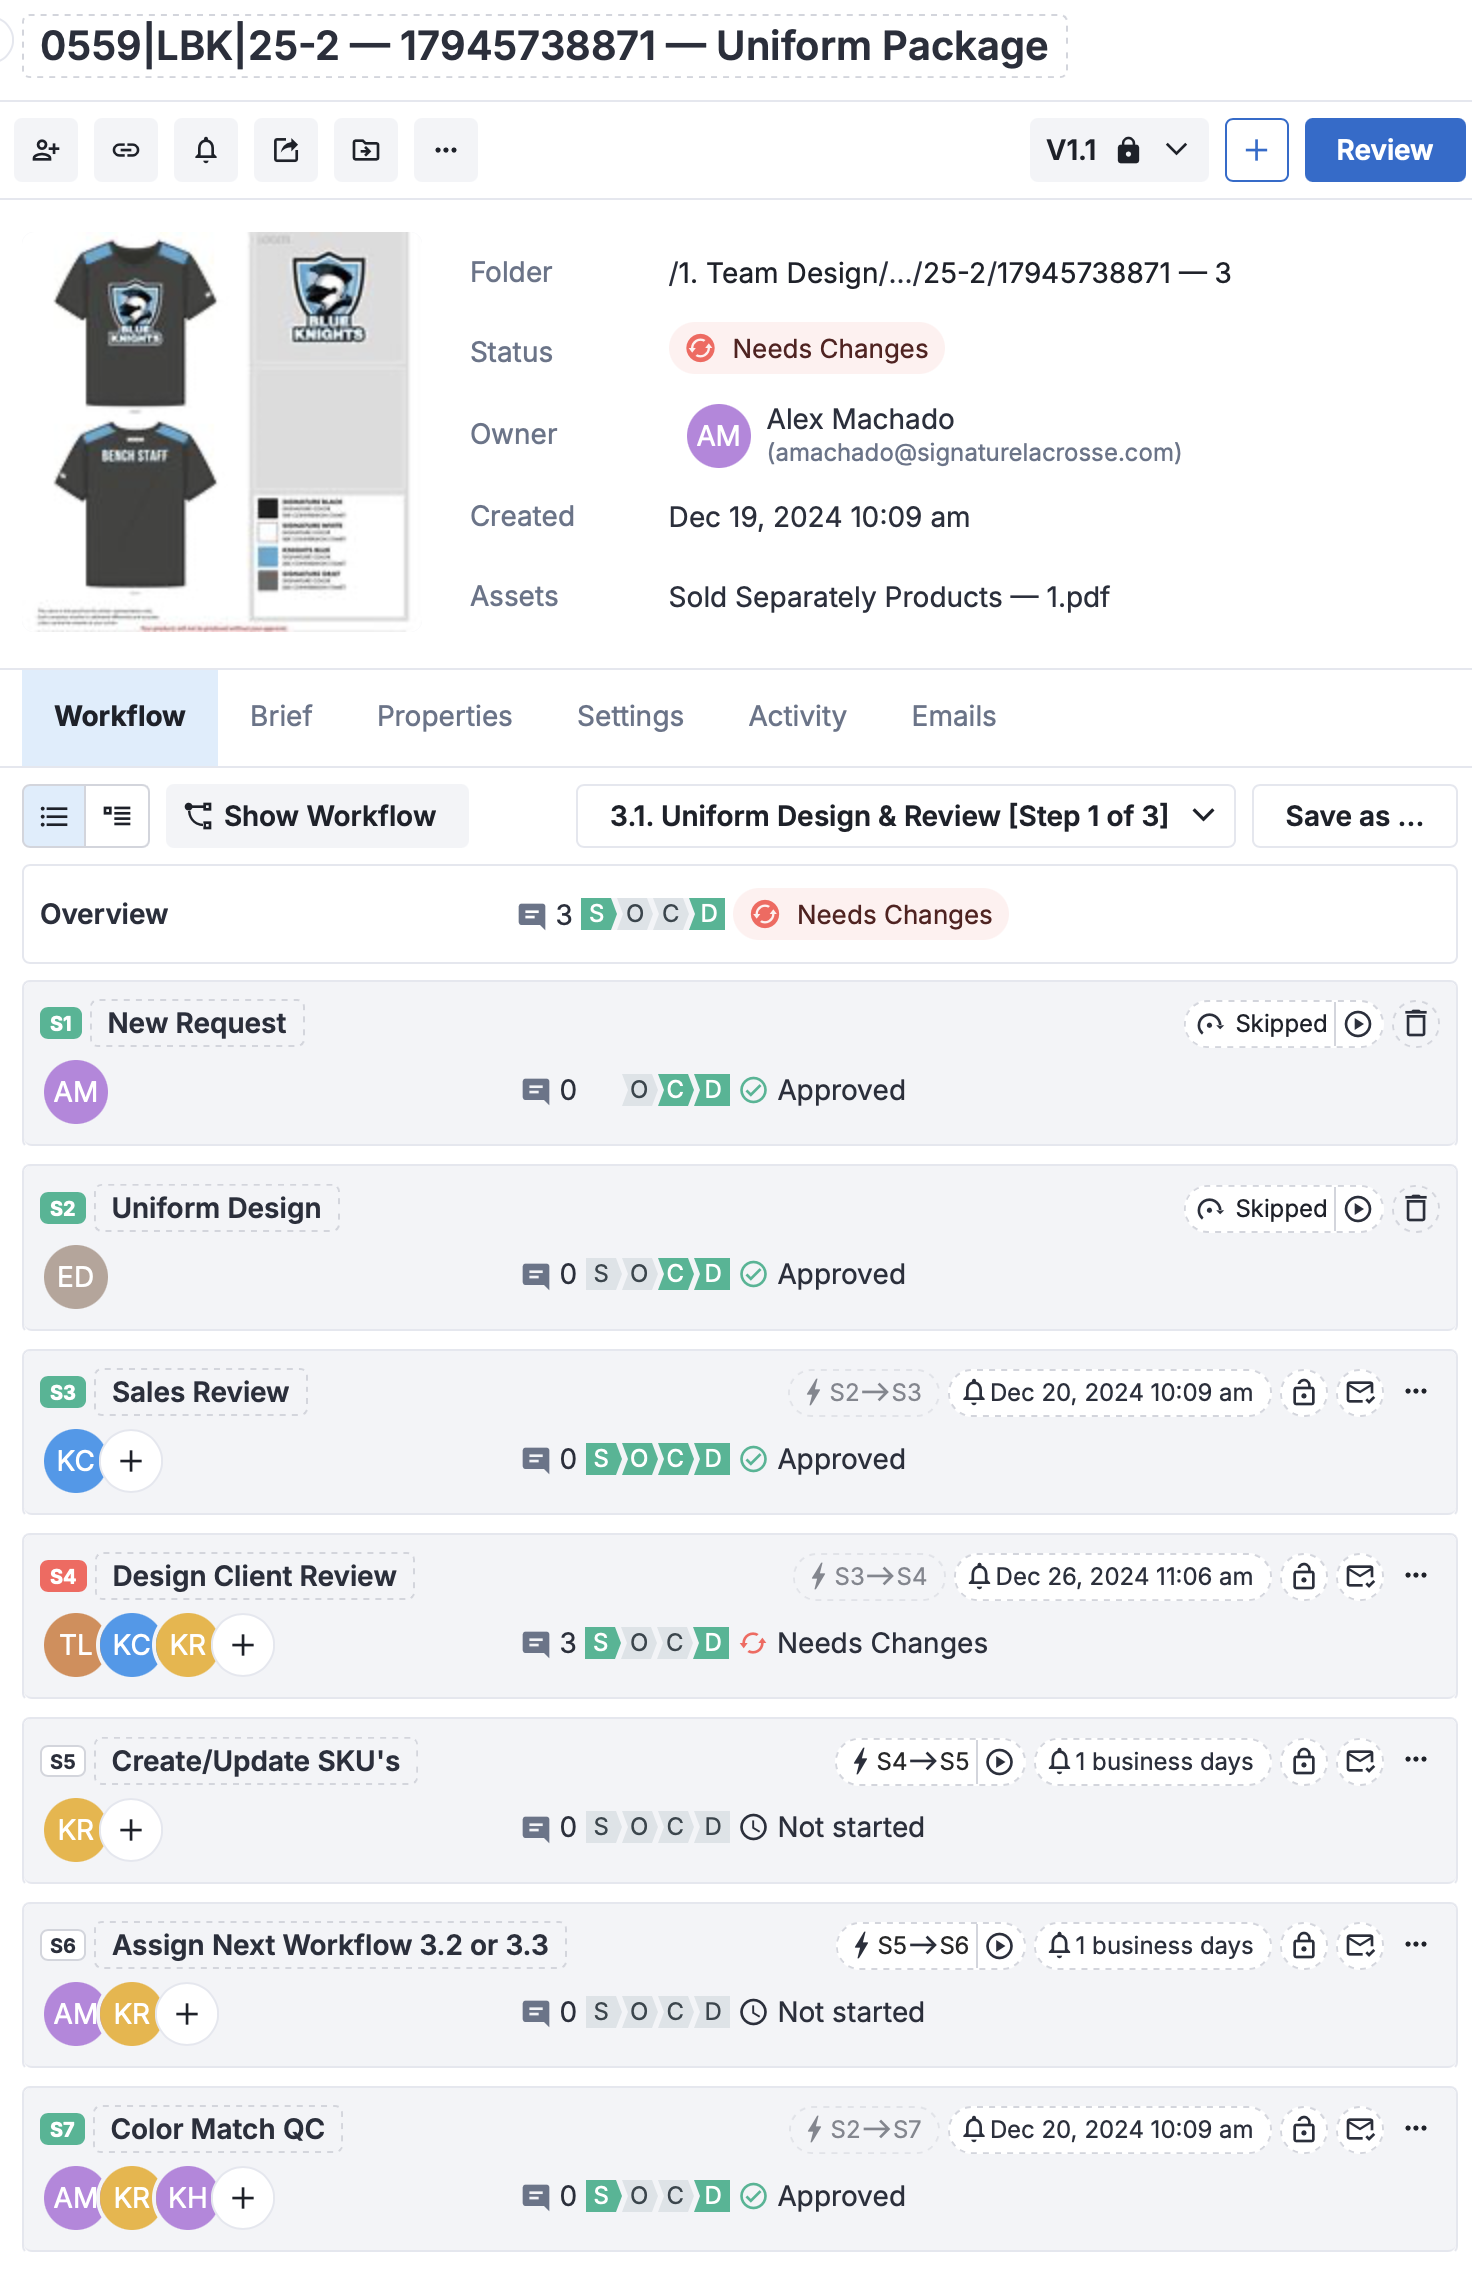Click the share/export icon in toolbar
This screenshot has width=1472, height=2270.
coord(286,150)
